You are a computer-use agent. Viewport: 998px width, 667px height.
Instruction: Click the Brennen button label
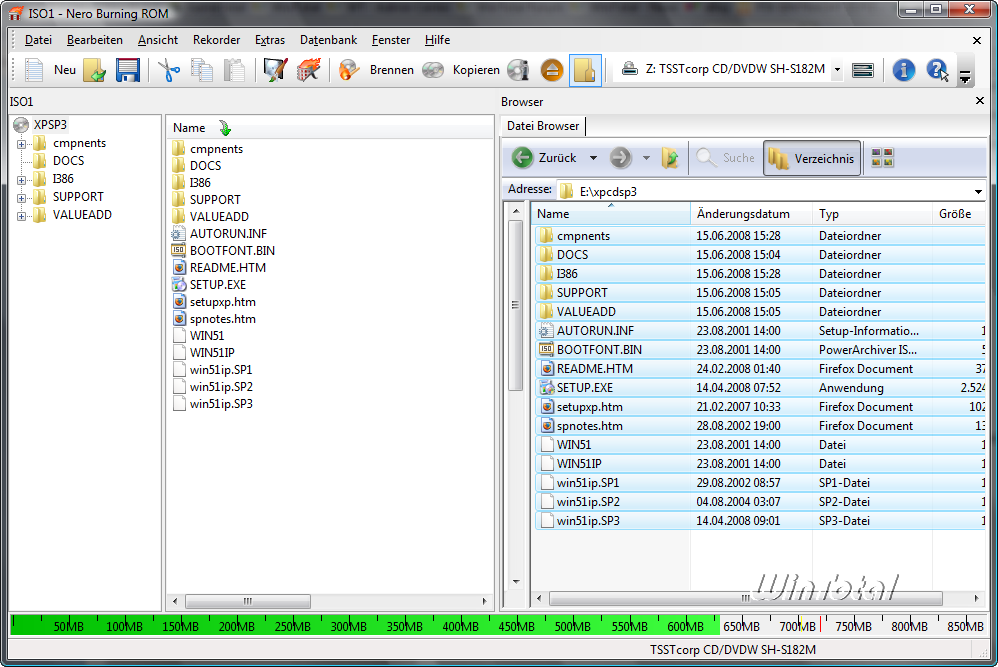tap(391, 70)
